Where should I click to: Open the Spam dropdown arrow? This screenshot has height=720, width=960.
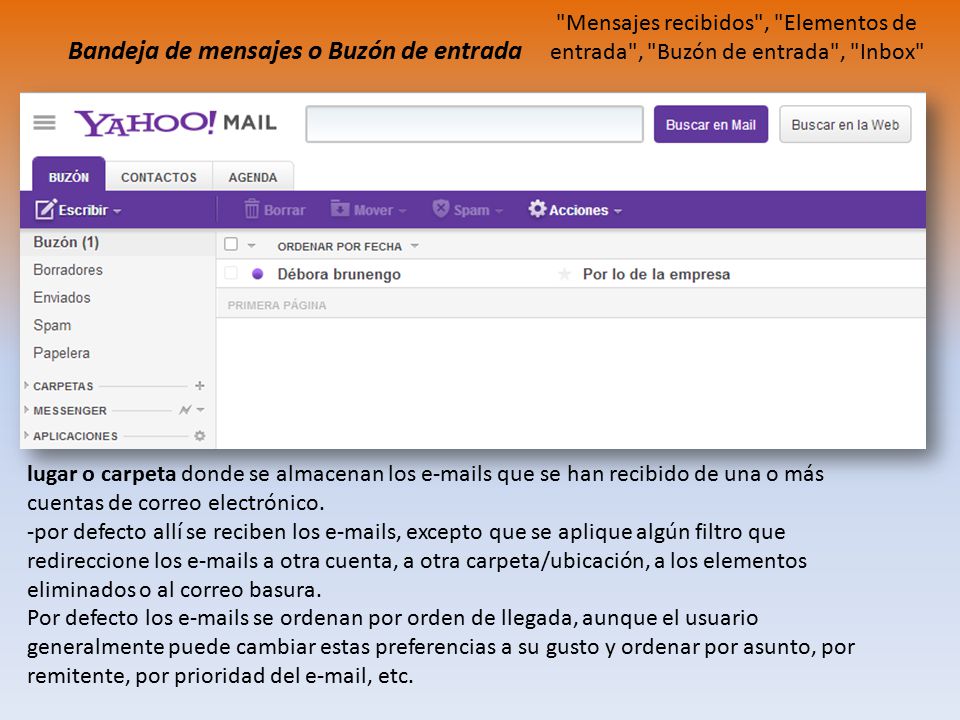click(499, 211)
